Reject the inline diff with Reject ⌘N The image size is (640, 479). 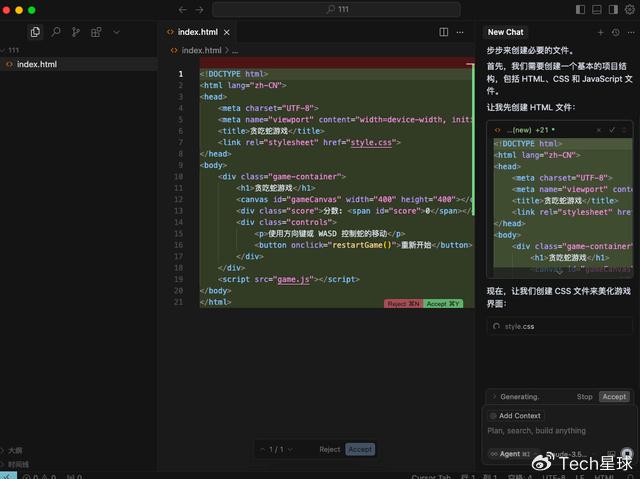pos(403,304)
